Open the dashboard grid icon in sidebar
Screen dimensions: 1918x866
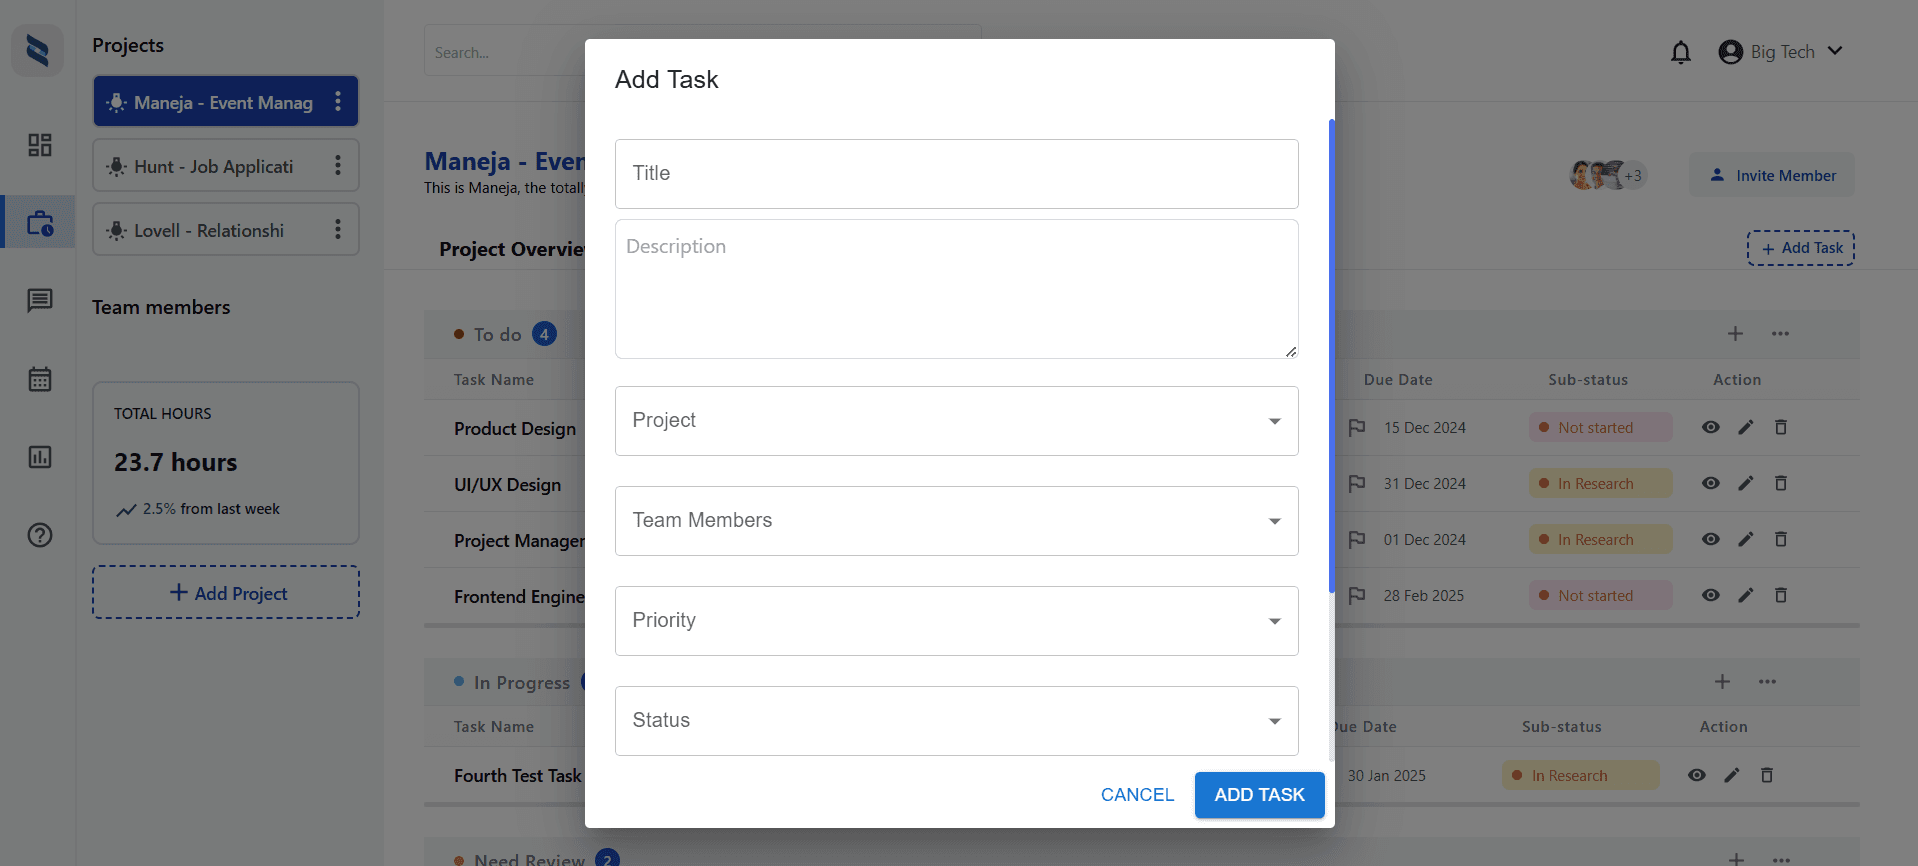point(40,145)
